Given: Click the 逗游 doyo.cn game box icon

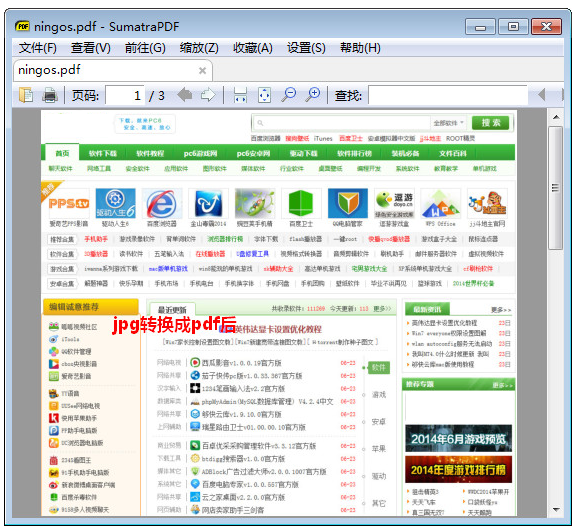Looking at the screenshot, I should 394,204.
